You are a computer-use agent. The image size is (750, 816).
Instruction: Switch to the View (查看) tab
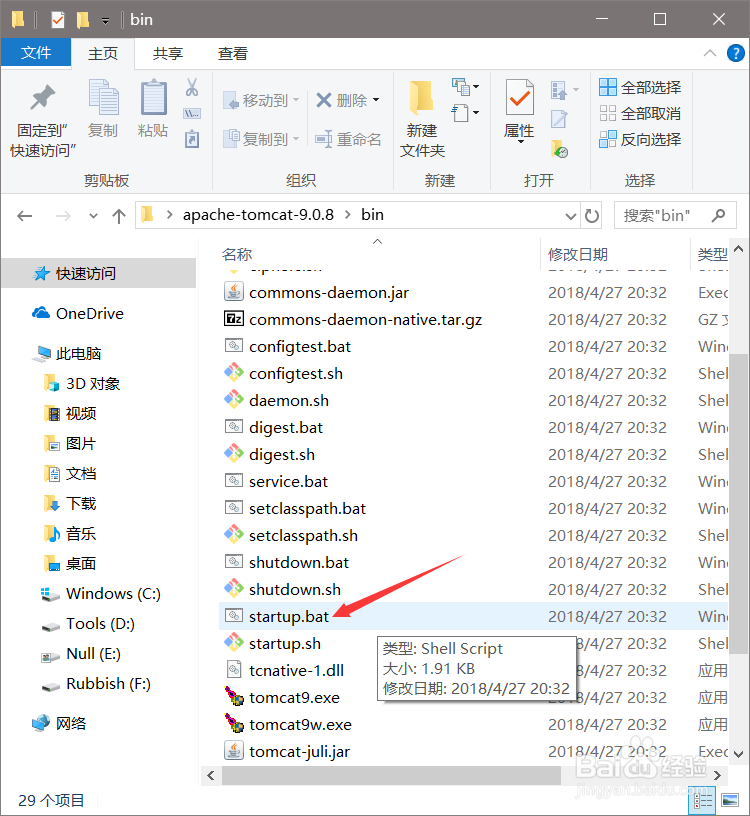233,54
